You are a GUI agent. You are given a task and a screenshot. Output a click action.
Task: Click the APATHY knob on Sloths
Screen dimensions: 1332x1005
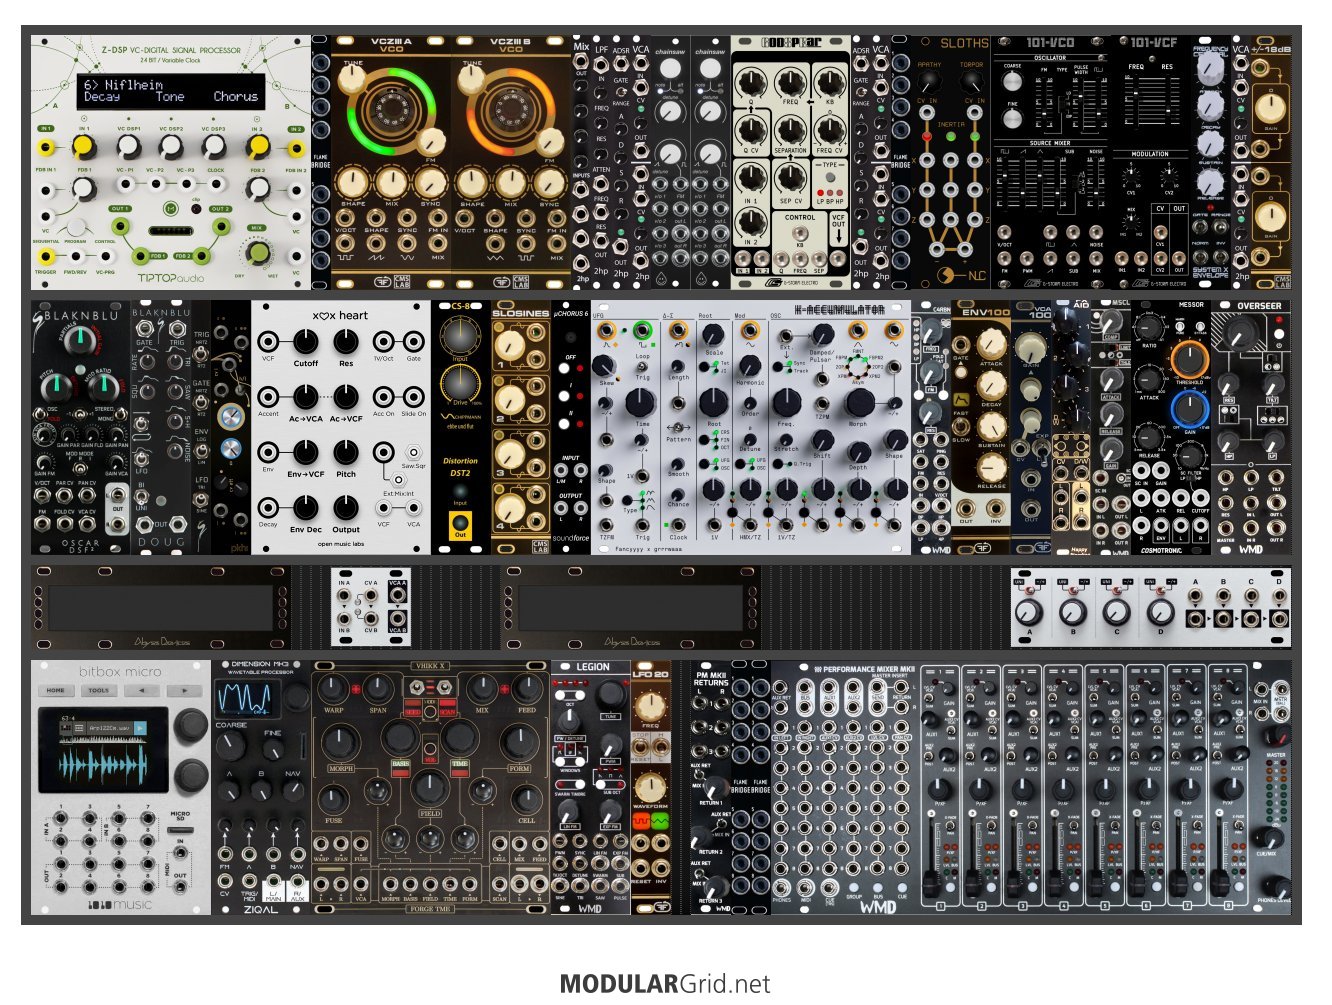point(931,82)
